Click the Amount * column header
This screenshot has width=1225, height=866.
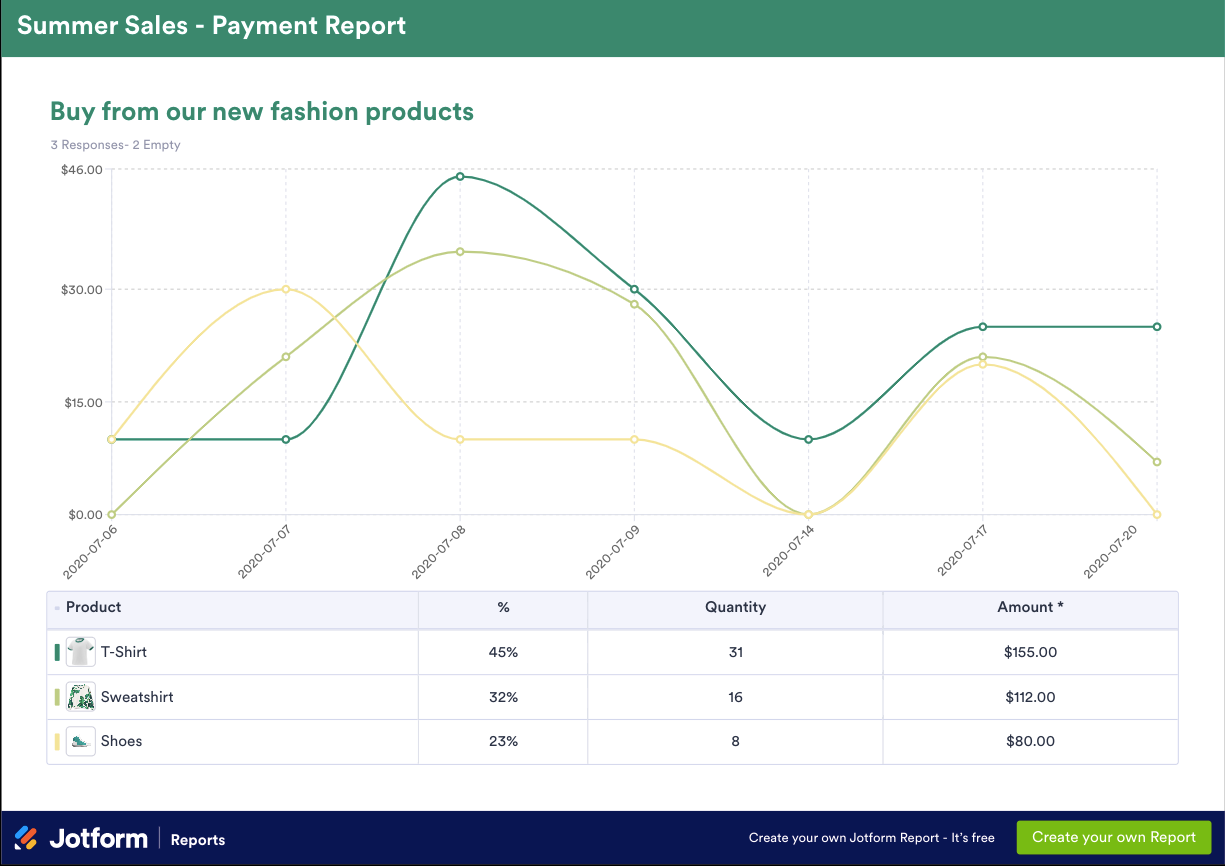[x=1030, y=608]
